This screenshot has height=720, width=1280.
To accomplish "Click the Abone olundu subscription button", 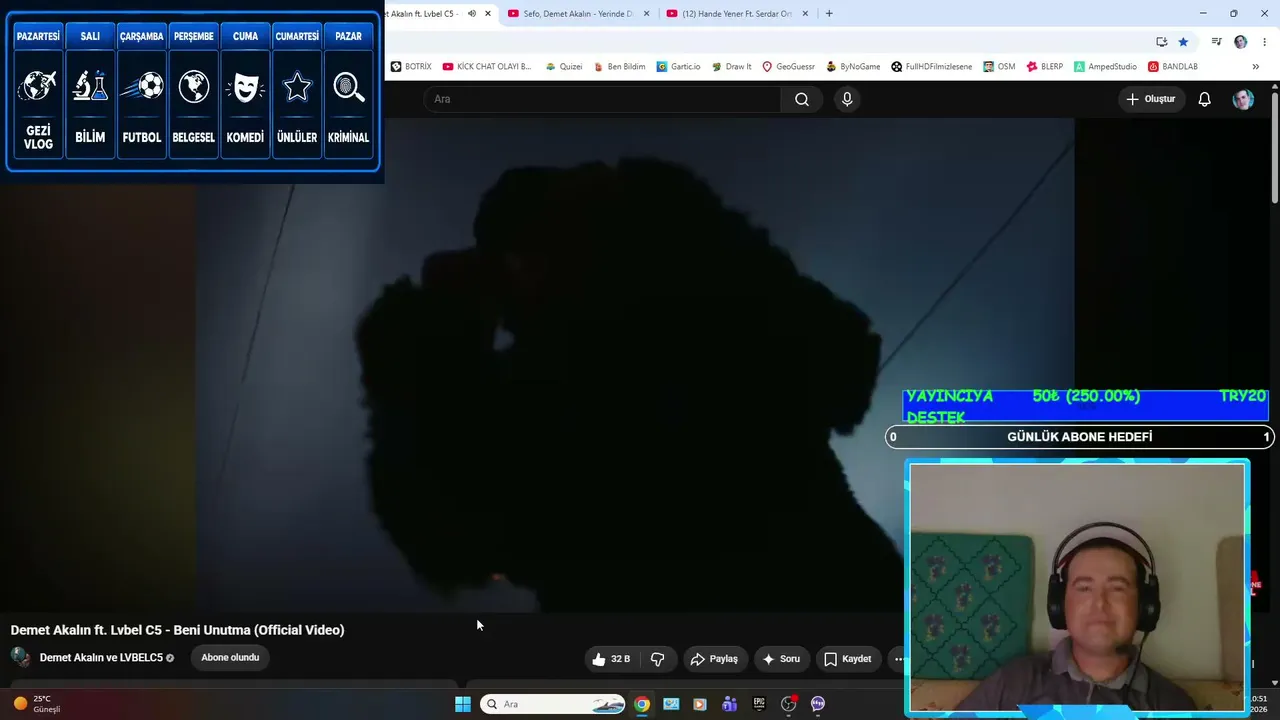I will pos(230,657).
